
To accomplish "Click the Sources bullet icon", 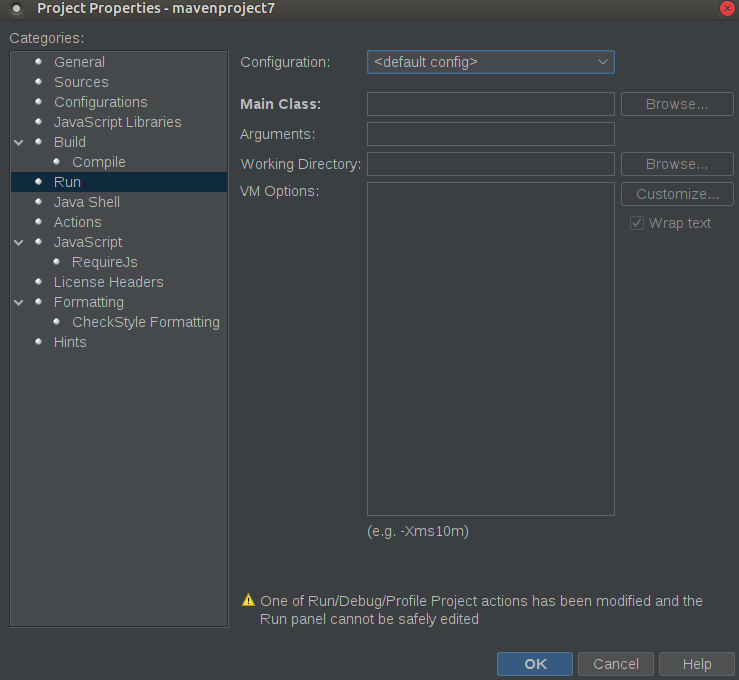I will point(39,81).
